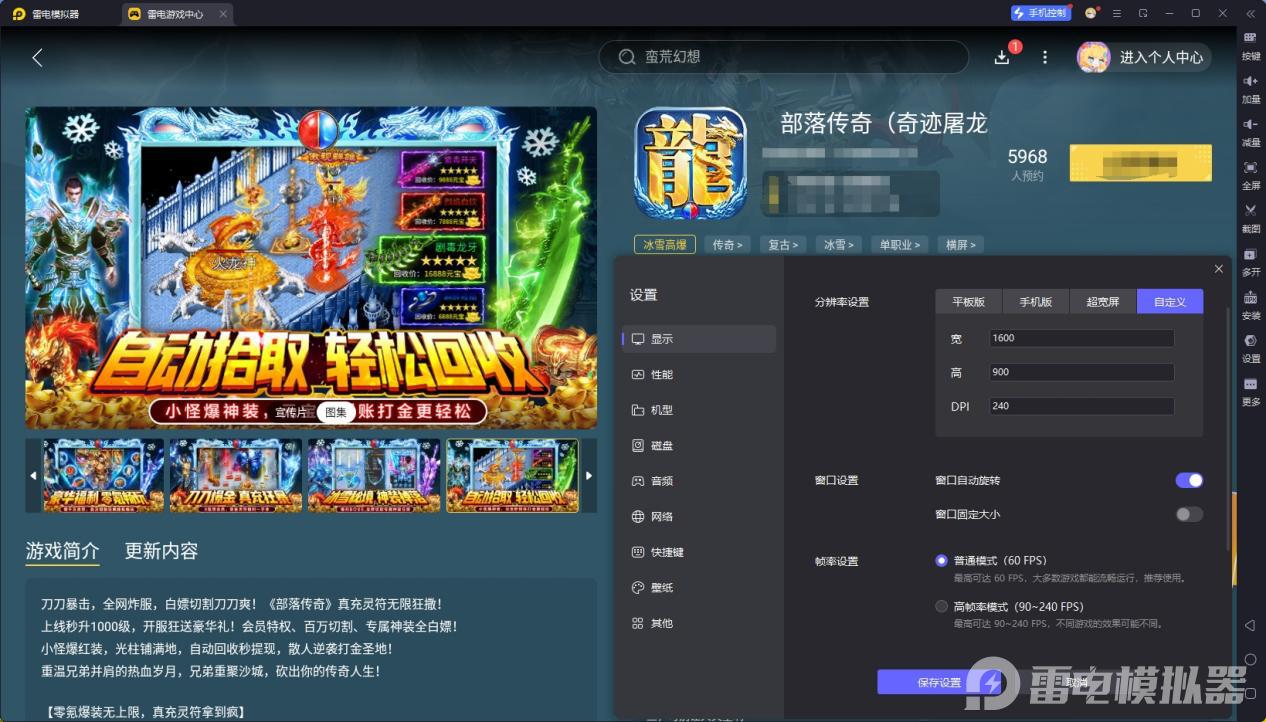This screenshot has width=1266, height=722.
Task: Click the 手机控制 phone control button
Action: click(1040, 13)
